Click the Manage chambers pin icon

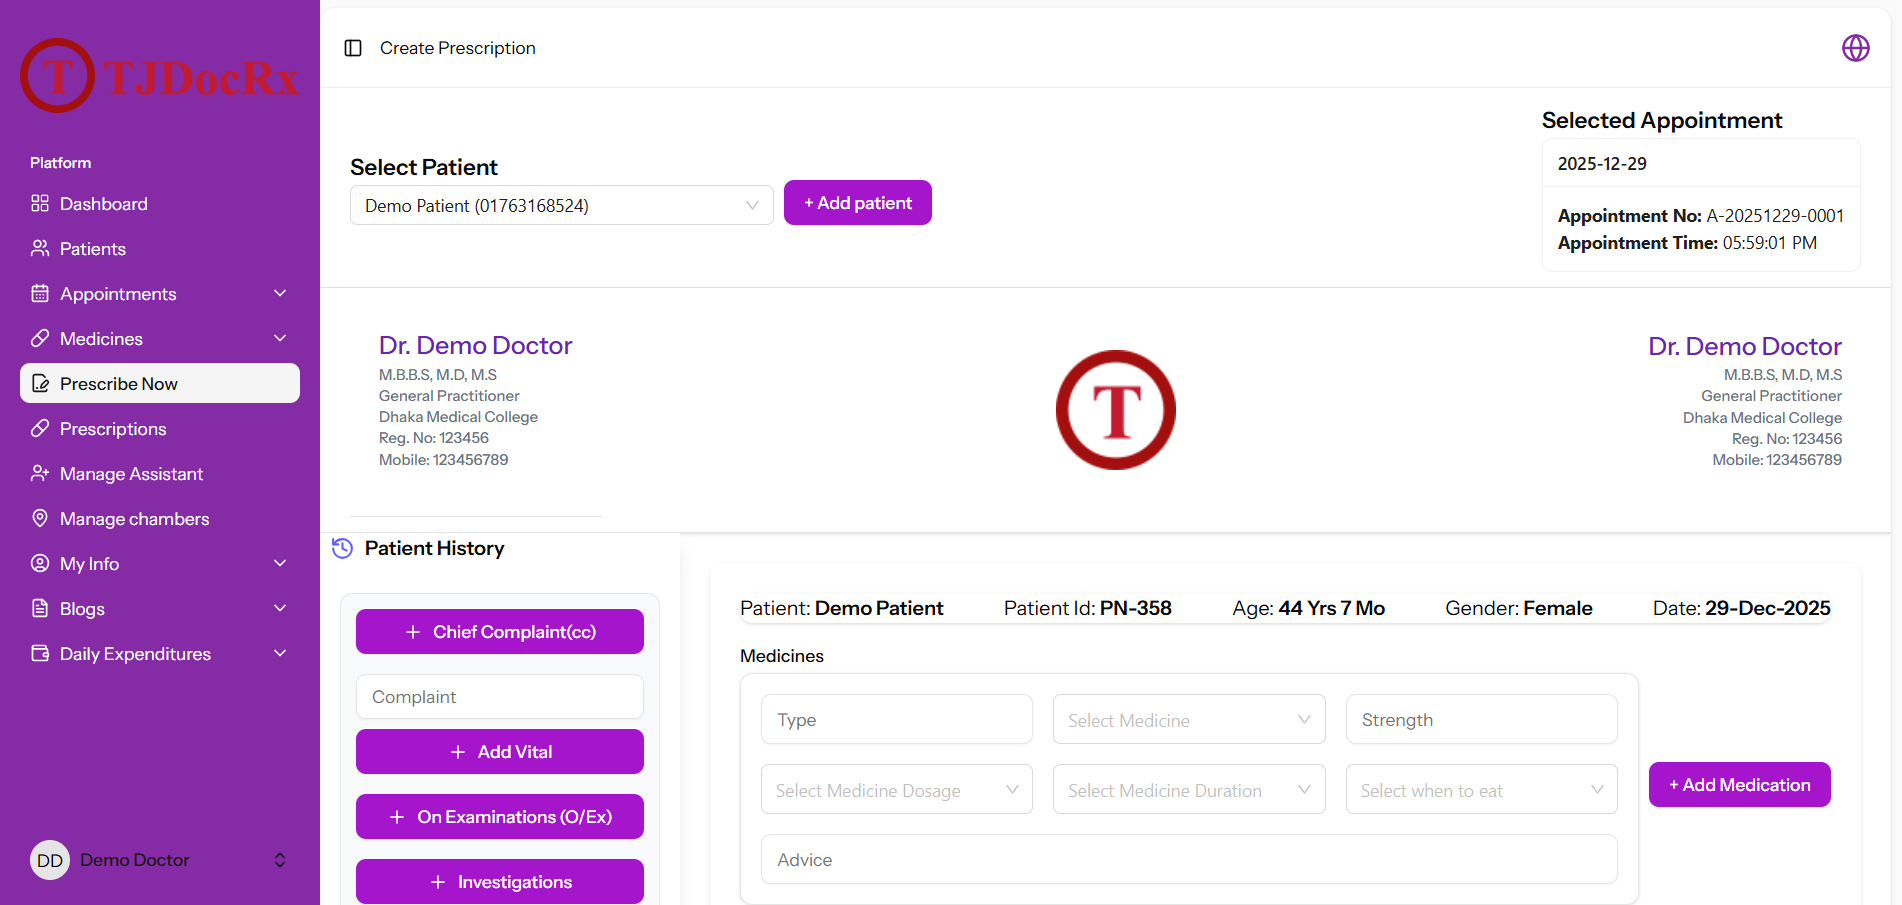(x=40, y=518)
